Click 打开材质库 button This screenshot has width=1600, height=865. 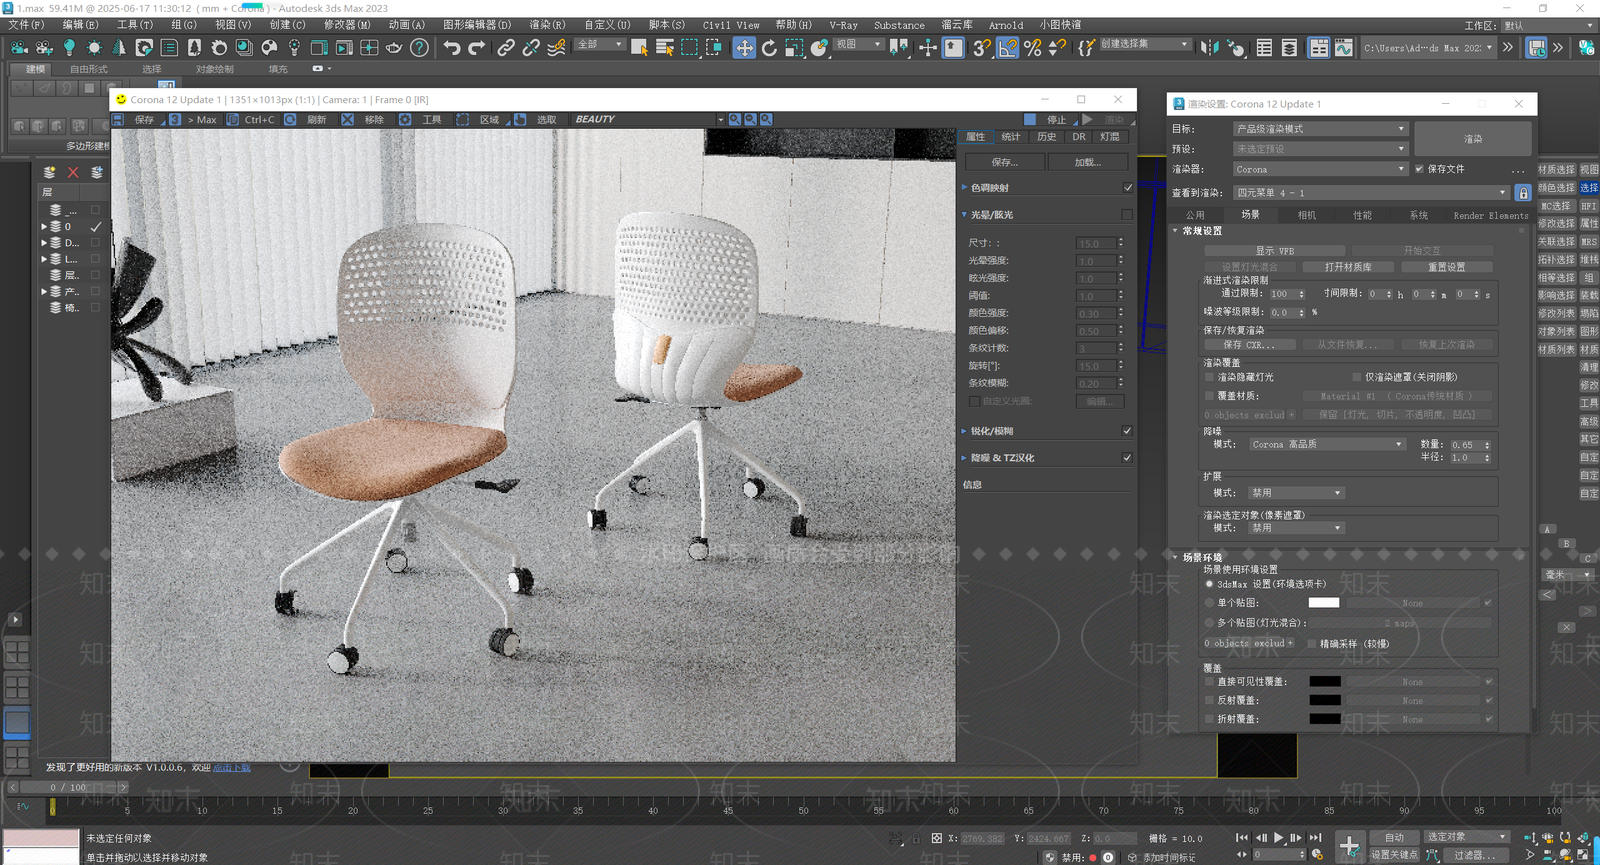(1348, 267)
